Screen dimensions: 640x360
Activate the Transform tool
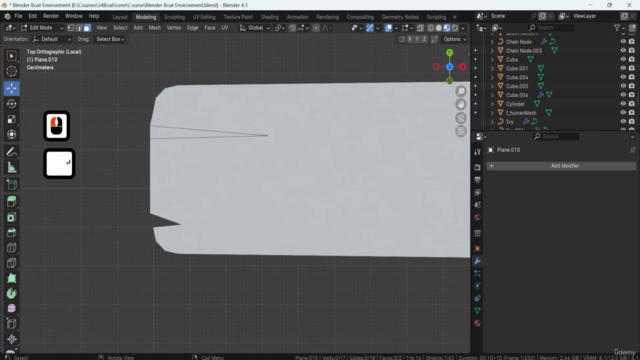pyautogui.click(x=11, y=134)
